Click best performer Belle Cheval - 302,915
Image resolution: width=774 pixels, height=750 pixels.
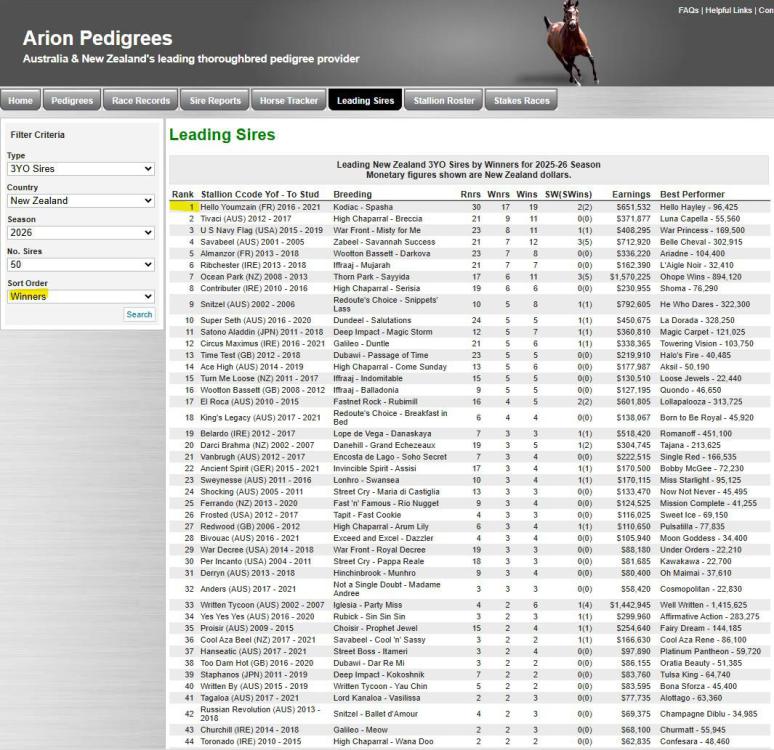701,242
